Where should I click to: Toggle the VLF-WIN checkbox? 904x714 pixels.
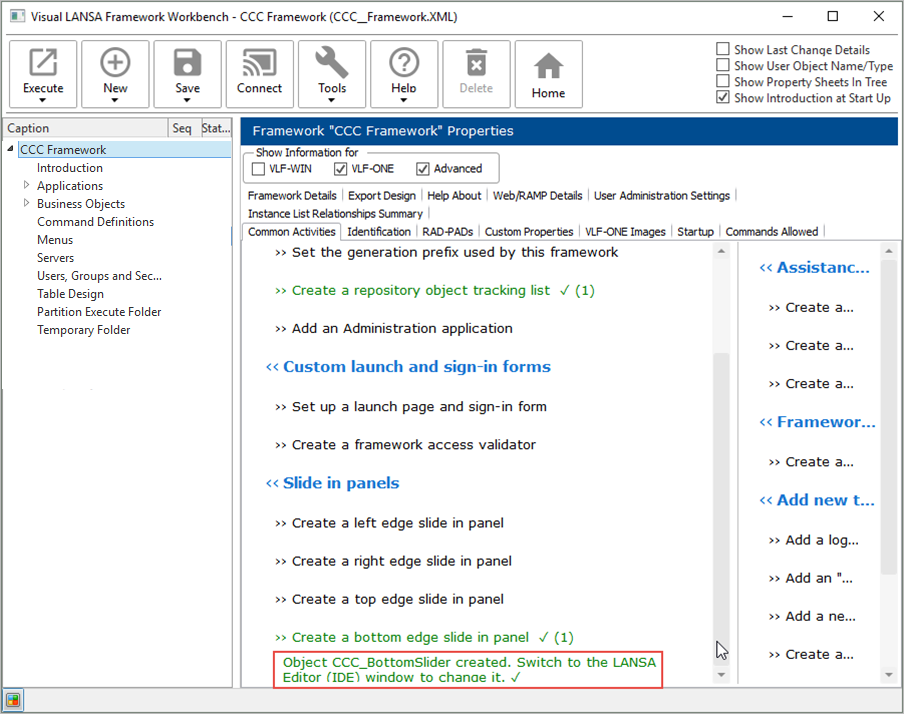pos(259,169)
